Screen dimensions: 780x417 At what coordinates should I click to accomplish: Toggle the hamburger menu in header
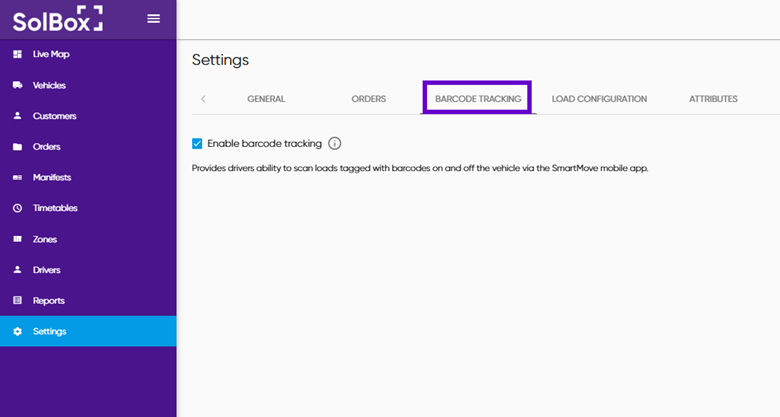(x=154, y=19)
